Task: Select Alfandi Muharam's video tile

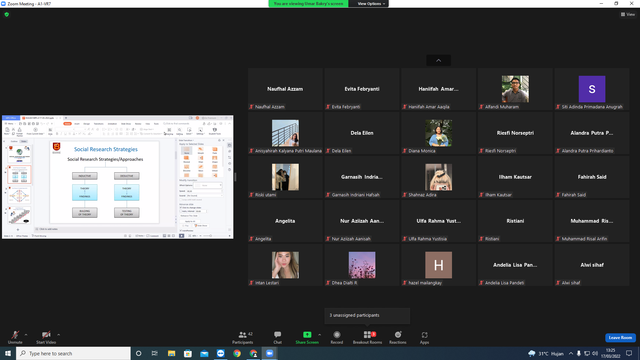Action: (x=515, y=89)
